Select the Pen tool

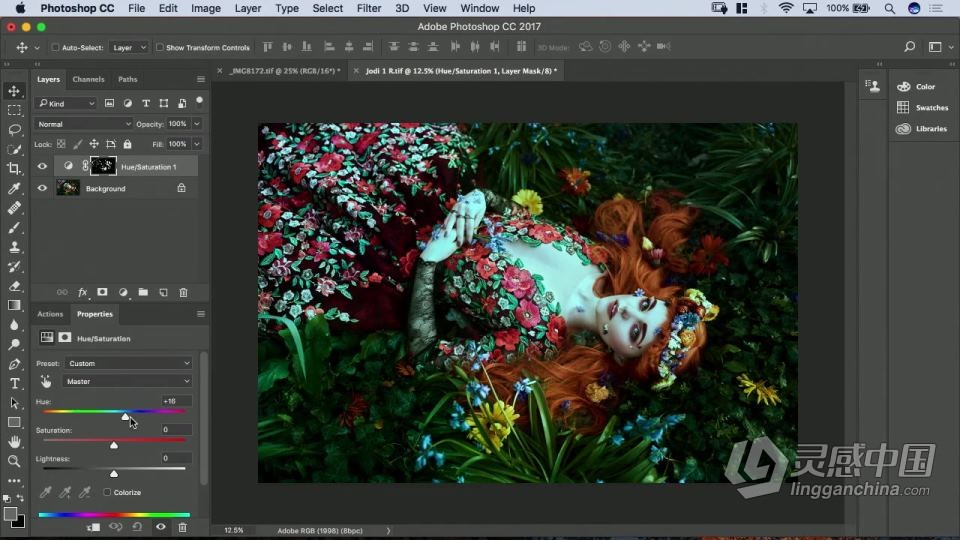14,364
